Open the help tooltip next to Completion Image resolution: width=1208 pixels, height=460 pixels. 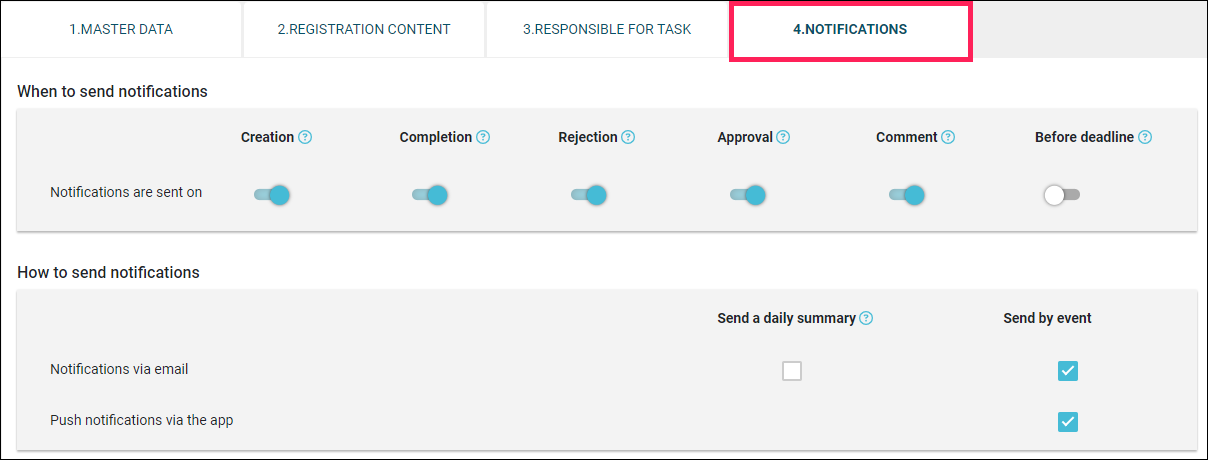483,137
